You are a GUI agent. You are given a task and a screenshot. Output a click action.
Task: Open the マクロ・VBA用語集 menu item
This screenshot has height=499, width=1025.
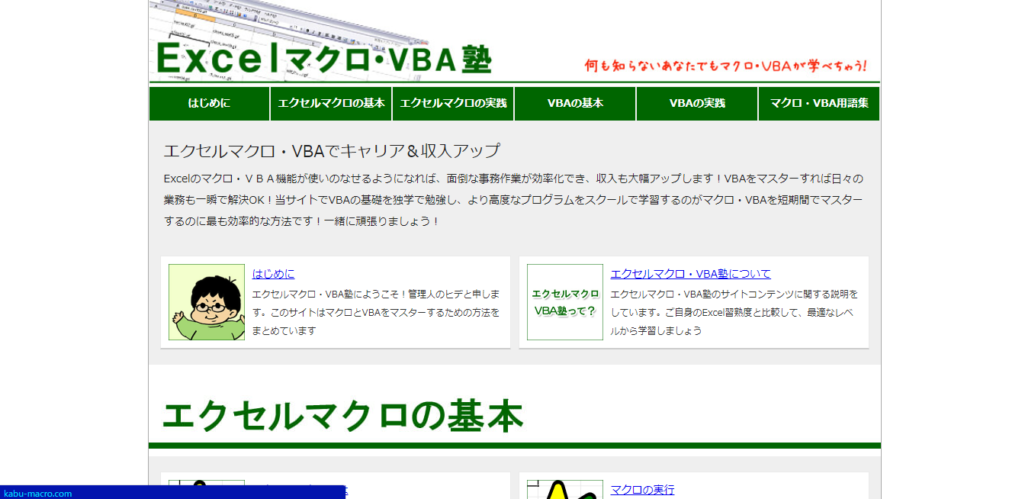tap(819, 103)
